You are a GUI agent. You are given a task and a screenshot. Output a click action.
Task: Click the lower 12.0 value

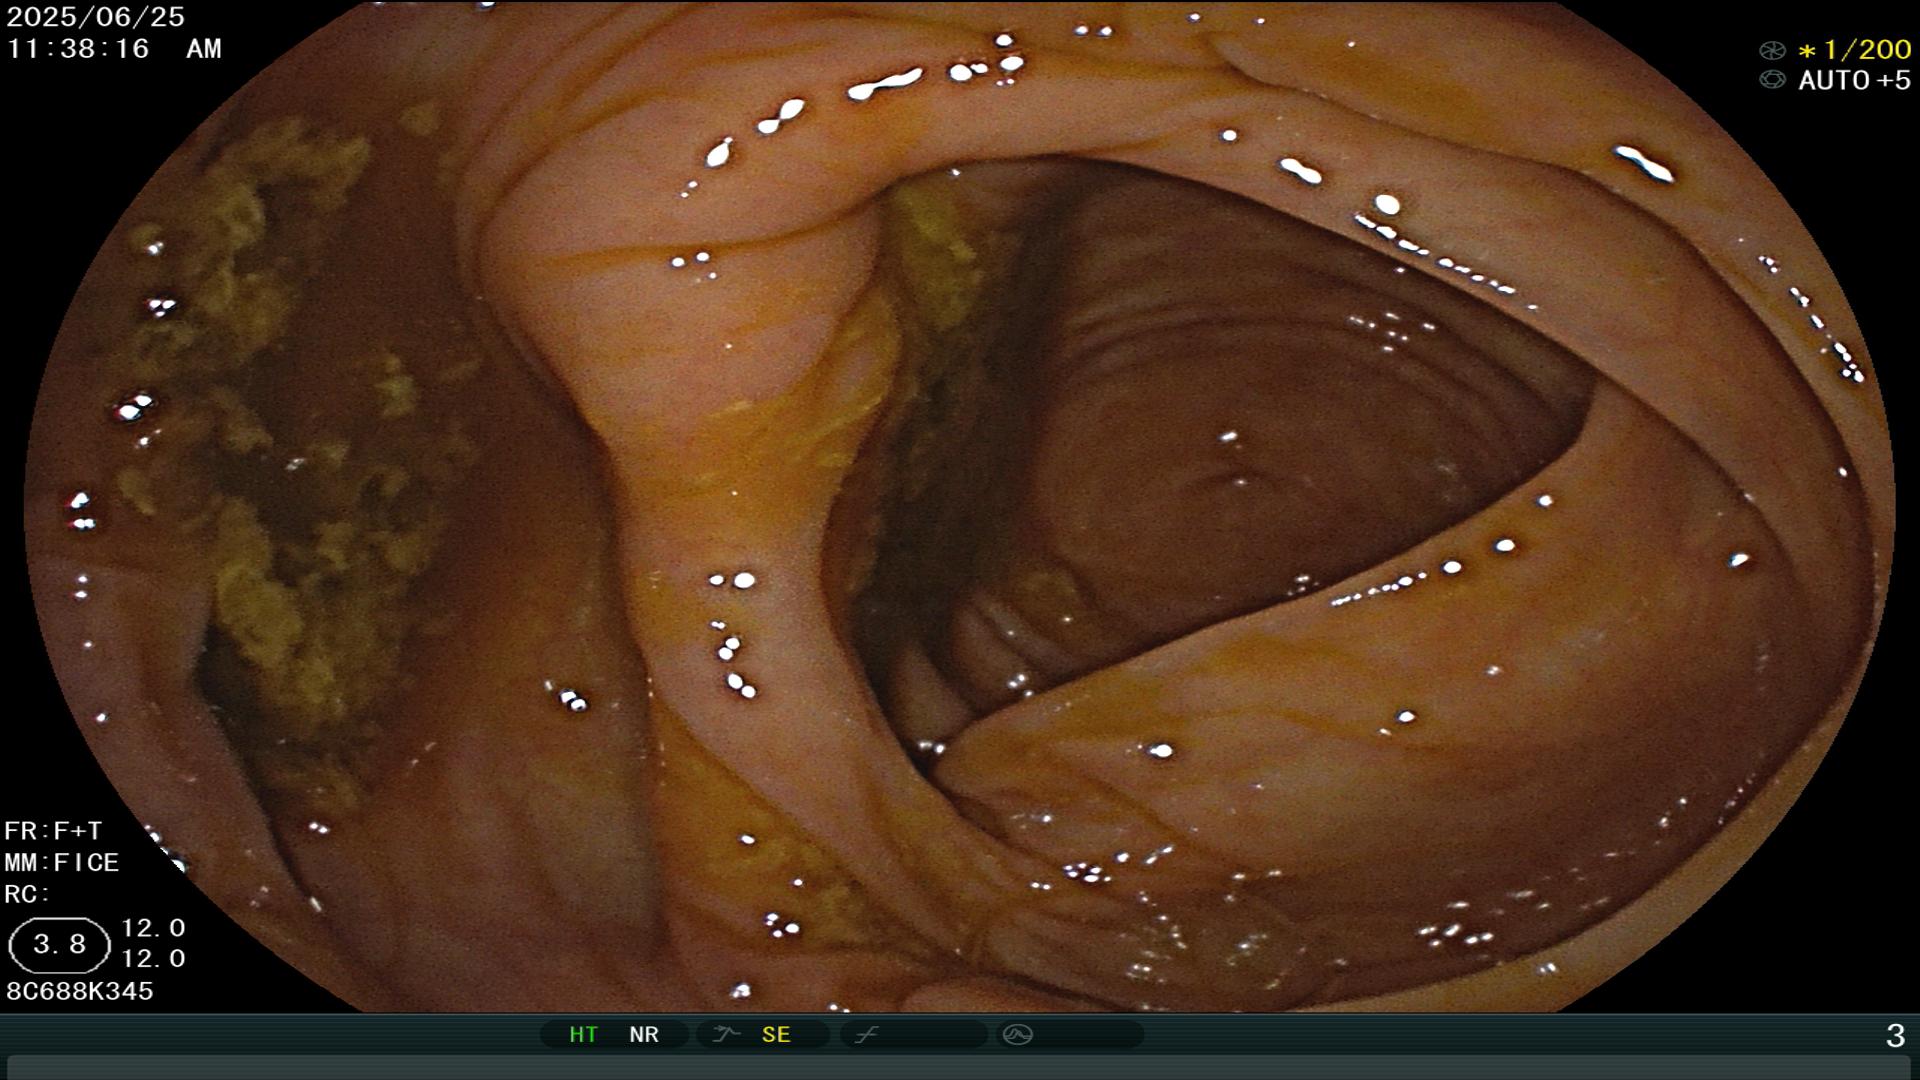[153, 959]
